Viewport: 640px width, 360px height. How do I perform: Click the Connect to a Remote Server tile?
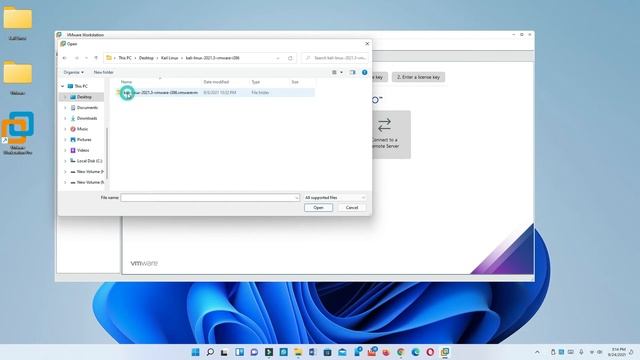[390, 134]
